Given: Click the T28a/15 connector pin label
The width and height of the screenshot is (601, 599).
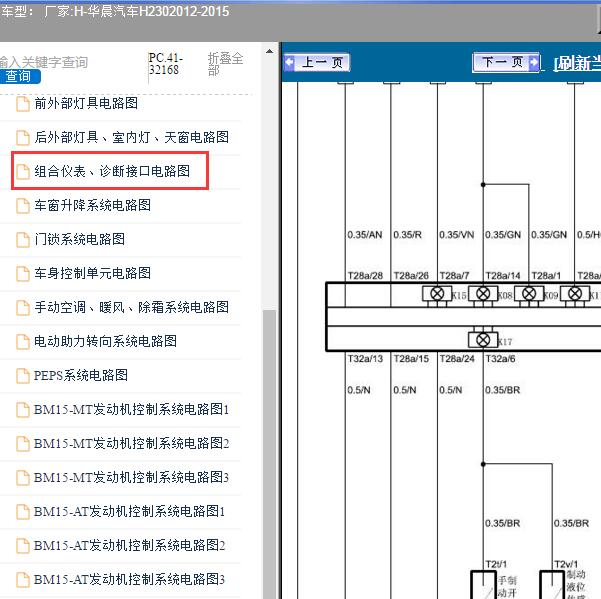Looking at the screenshot, I should 411,359.
